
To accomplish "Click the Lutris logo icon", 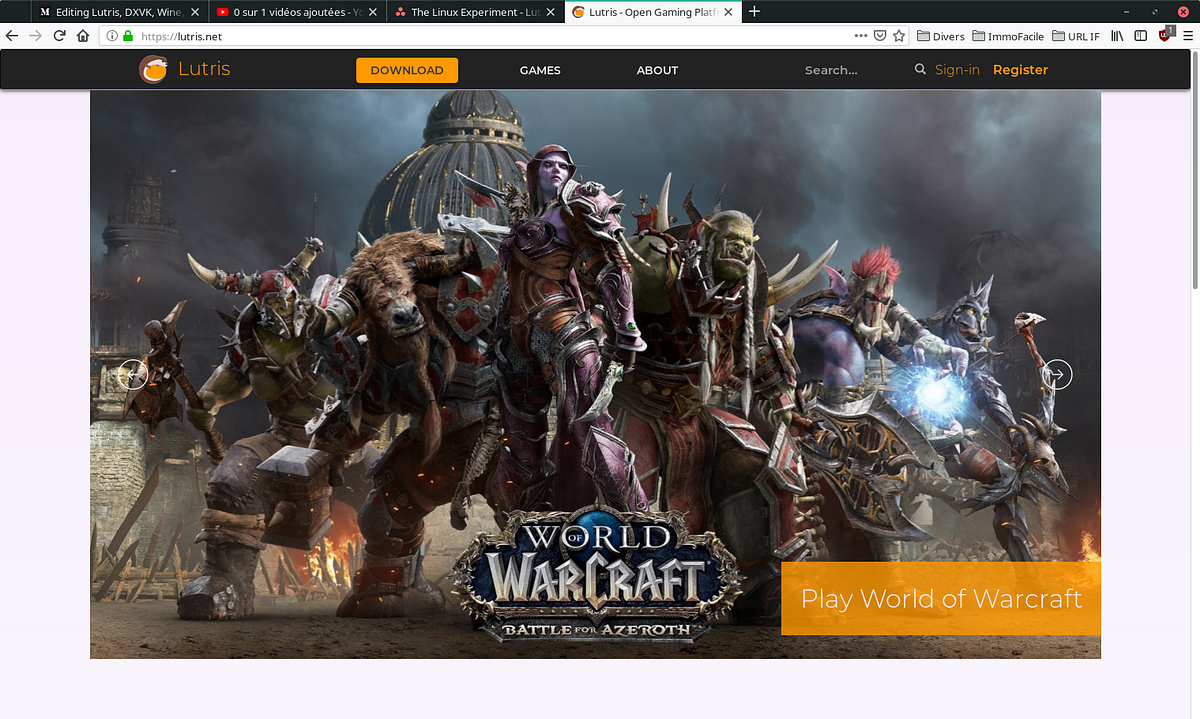I will [x=153, y=70].
